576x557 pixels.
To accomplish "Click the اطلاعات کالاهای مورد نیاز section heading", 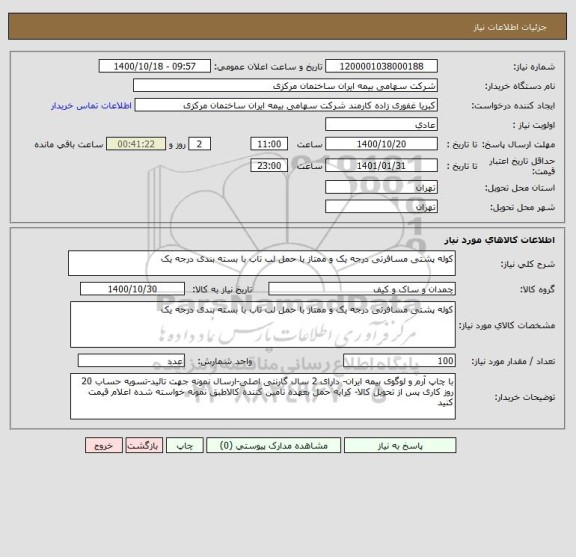I will point(500,240).
